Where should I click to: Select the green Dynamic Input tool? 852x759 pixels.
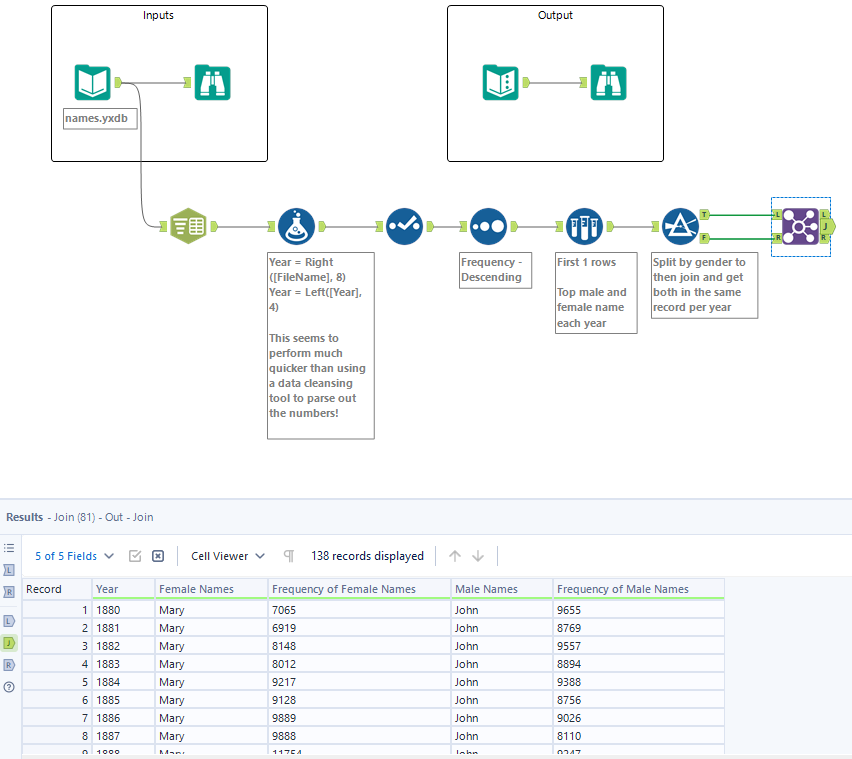(x=188, y=226)
